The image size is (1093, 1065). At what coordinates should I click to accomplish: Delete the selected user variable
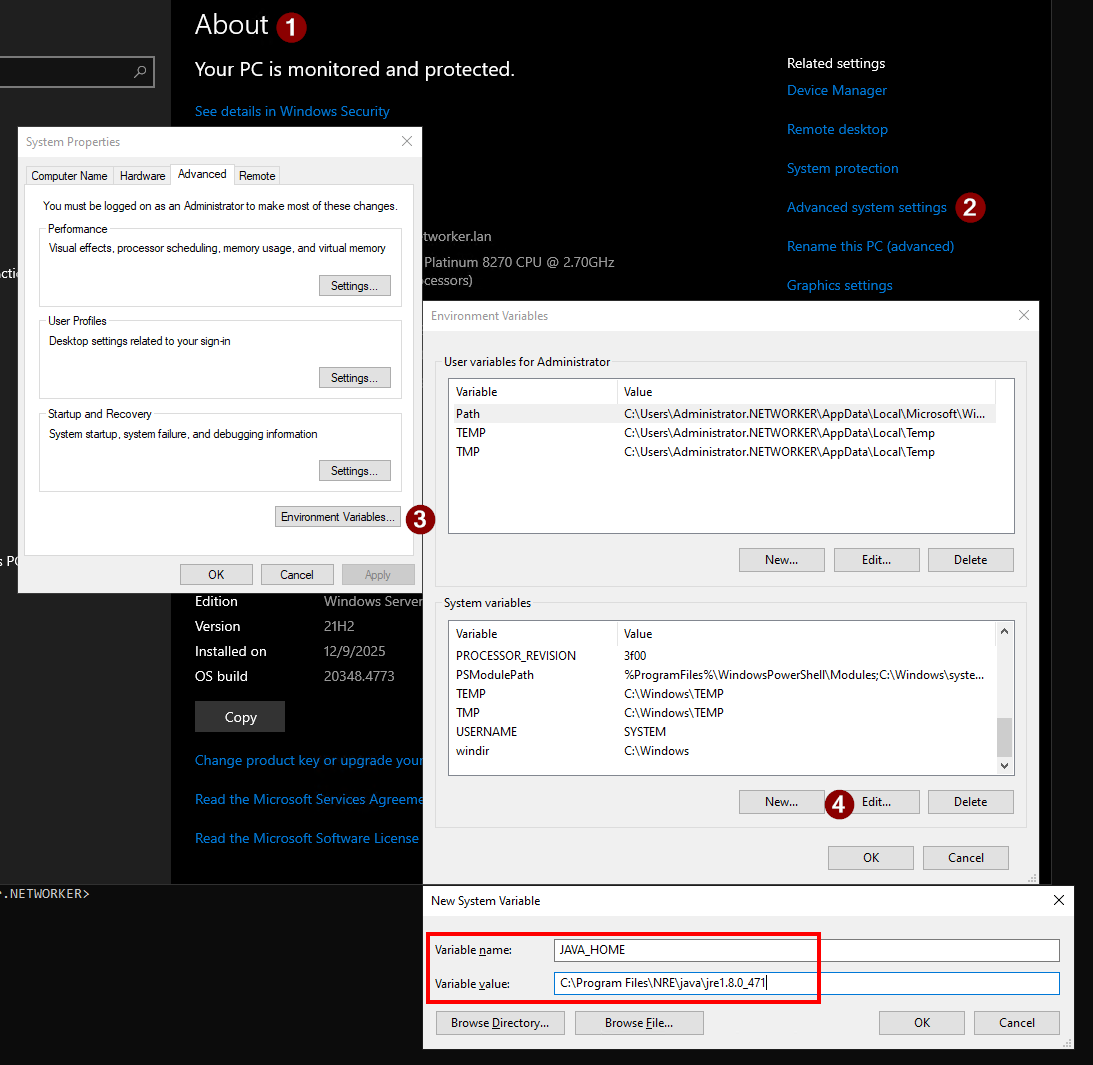click(970, 559)
